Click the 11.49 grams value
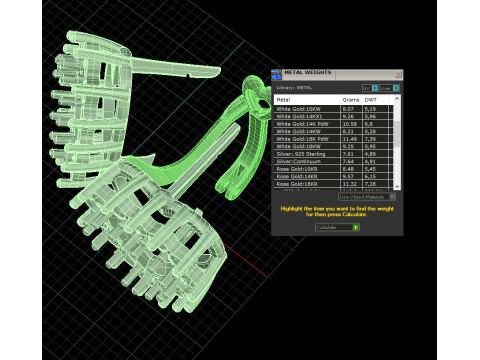 click(x=350, y=139)
